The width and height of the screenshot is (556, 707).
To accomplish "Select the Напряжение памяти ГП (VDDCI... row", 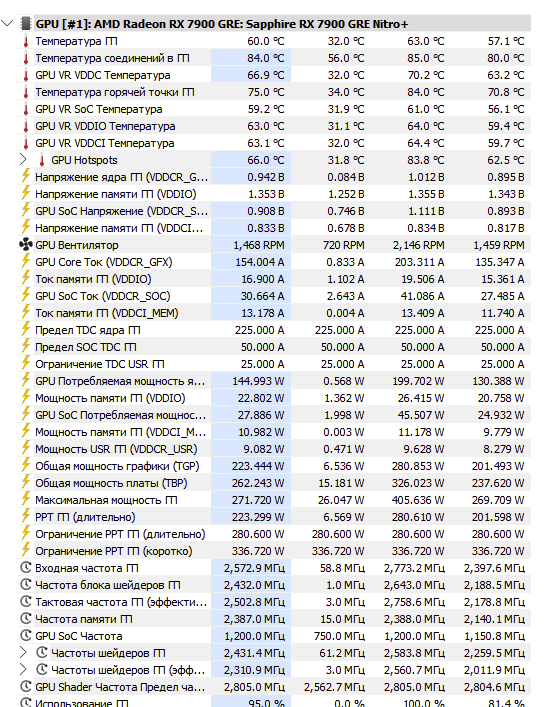I will (275, 228).
